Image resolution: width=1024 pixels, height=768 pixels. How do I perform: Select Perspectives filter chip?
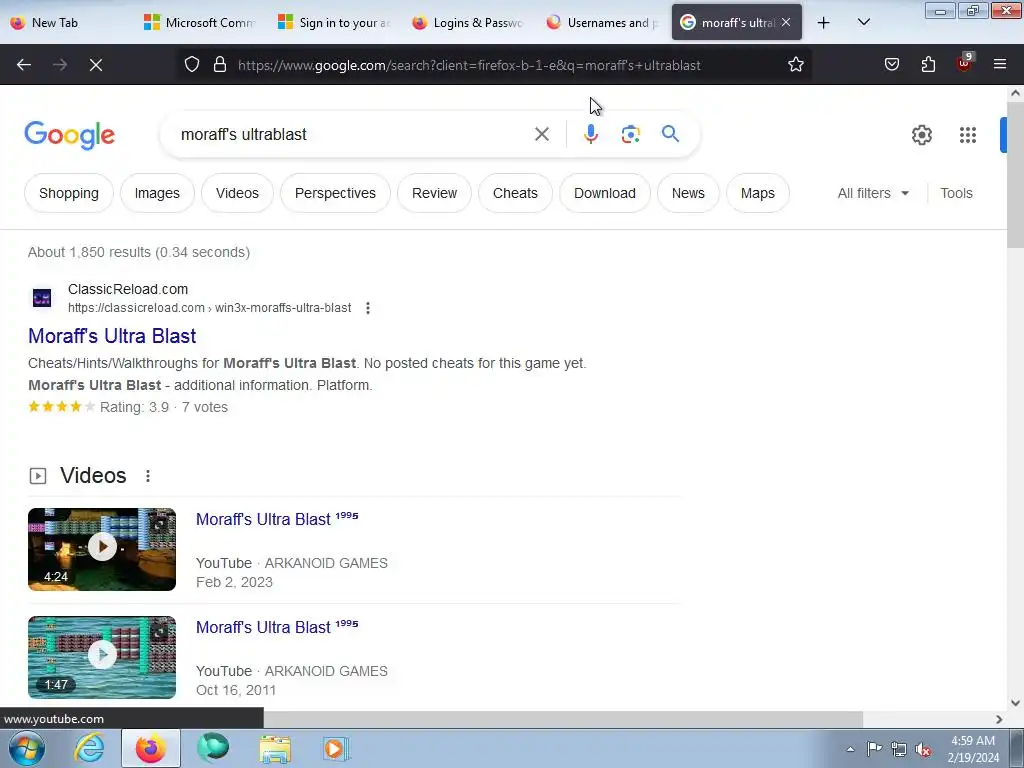pos(335,193)
